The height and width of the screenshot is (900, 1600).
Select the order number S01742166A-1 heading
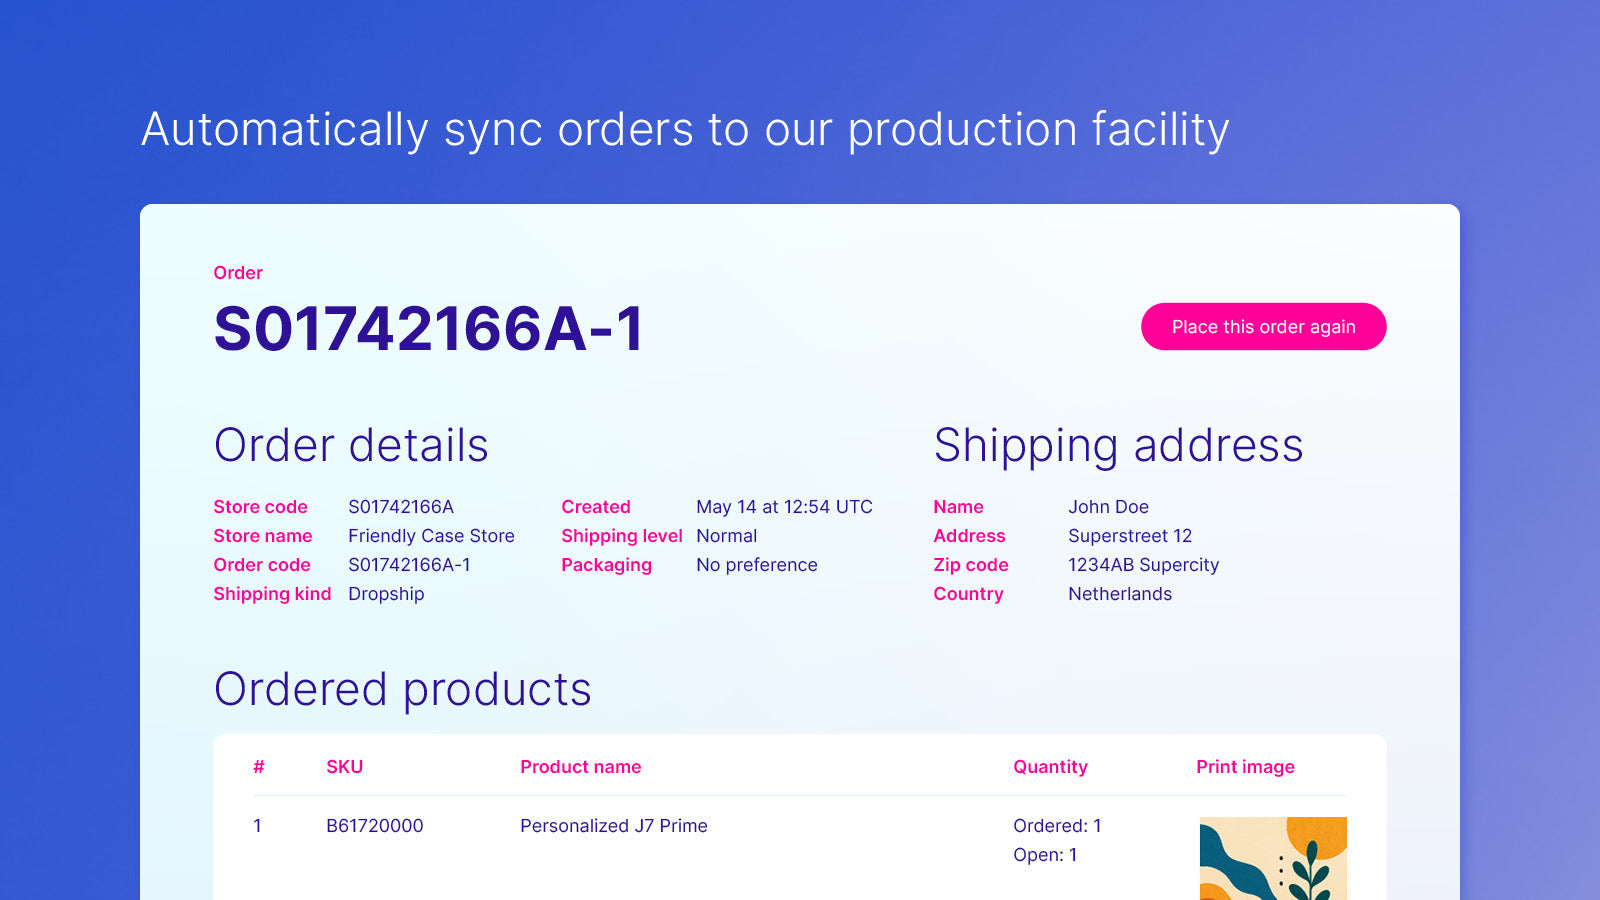click(429, 329)
